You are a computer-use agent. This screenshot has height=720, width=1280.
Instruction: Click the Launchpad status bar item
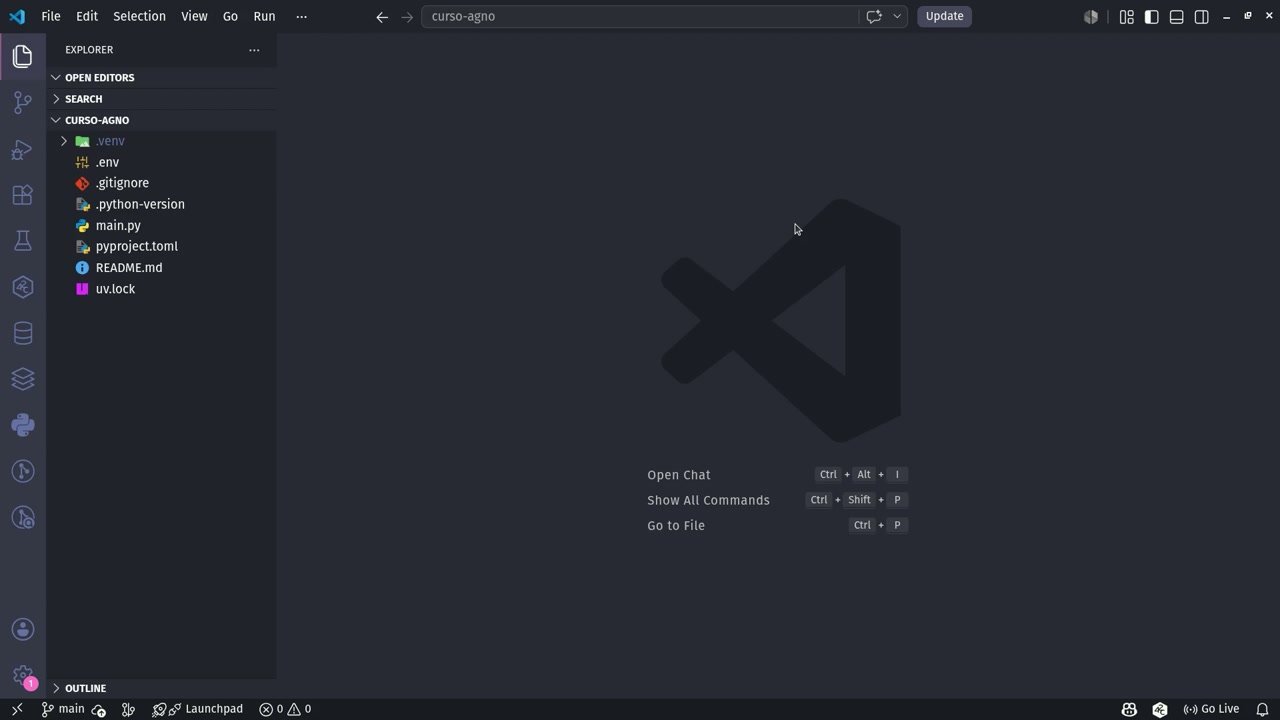(206, 709)
